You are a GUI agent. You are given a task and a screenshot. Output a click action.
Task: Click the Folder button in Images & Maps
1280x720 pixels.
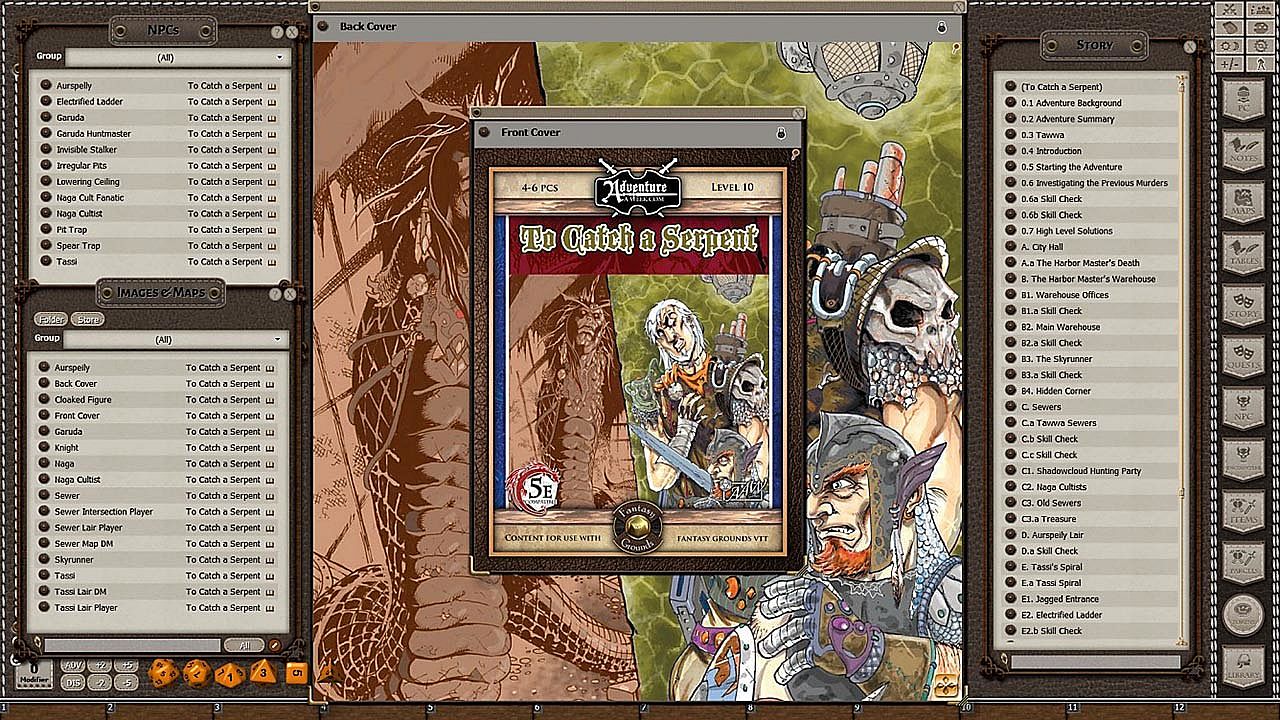(50, 319)
